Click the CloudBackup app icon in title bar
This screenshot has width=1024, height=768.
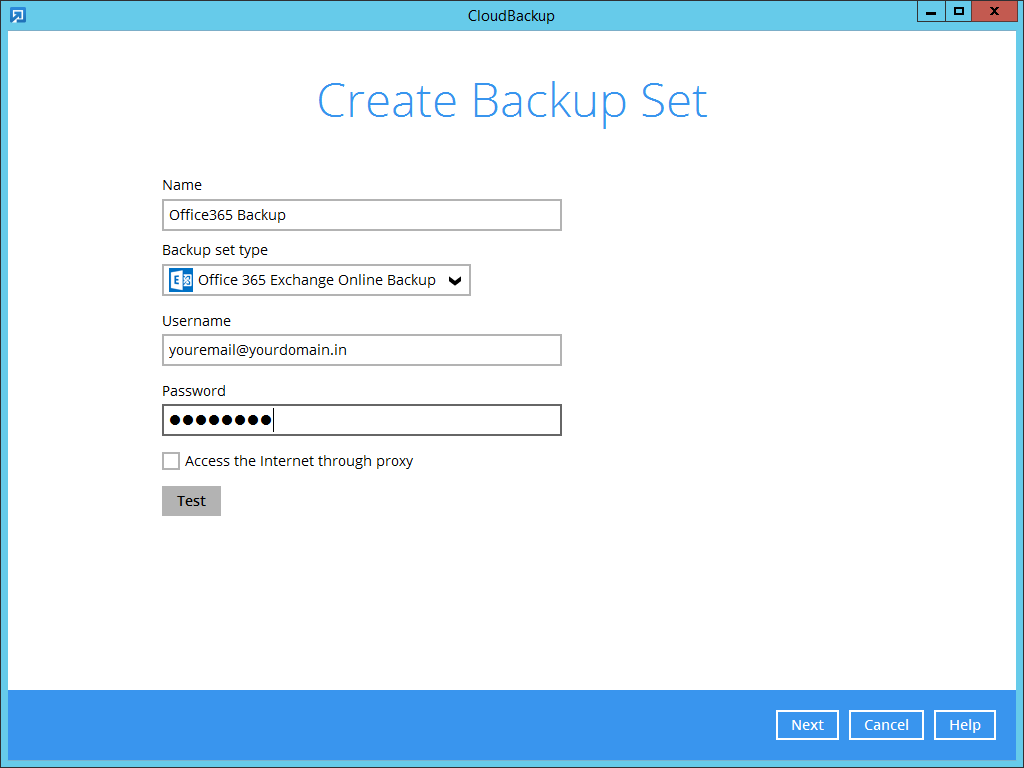pos(17,15)
